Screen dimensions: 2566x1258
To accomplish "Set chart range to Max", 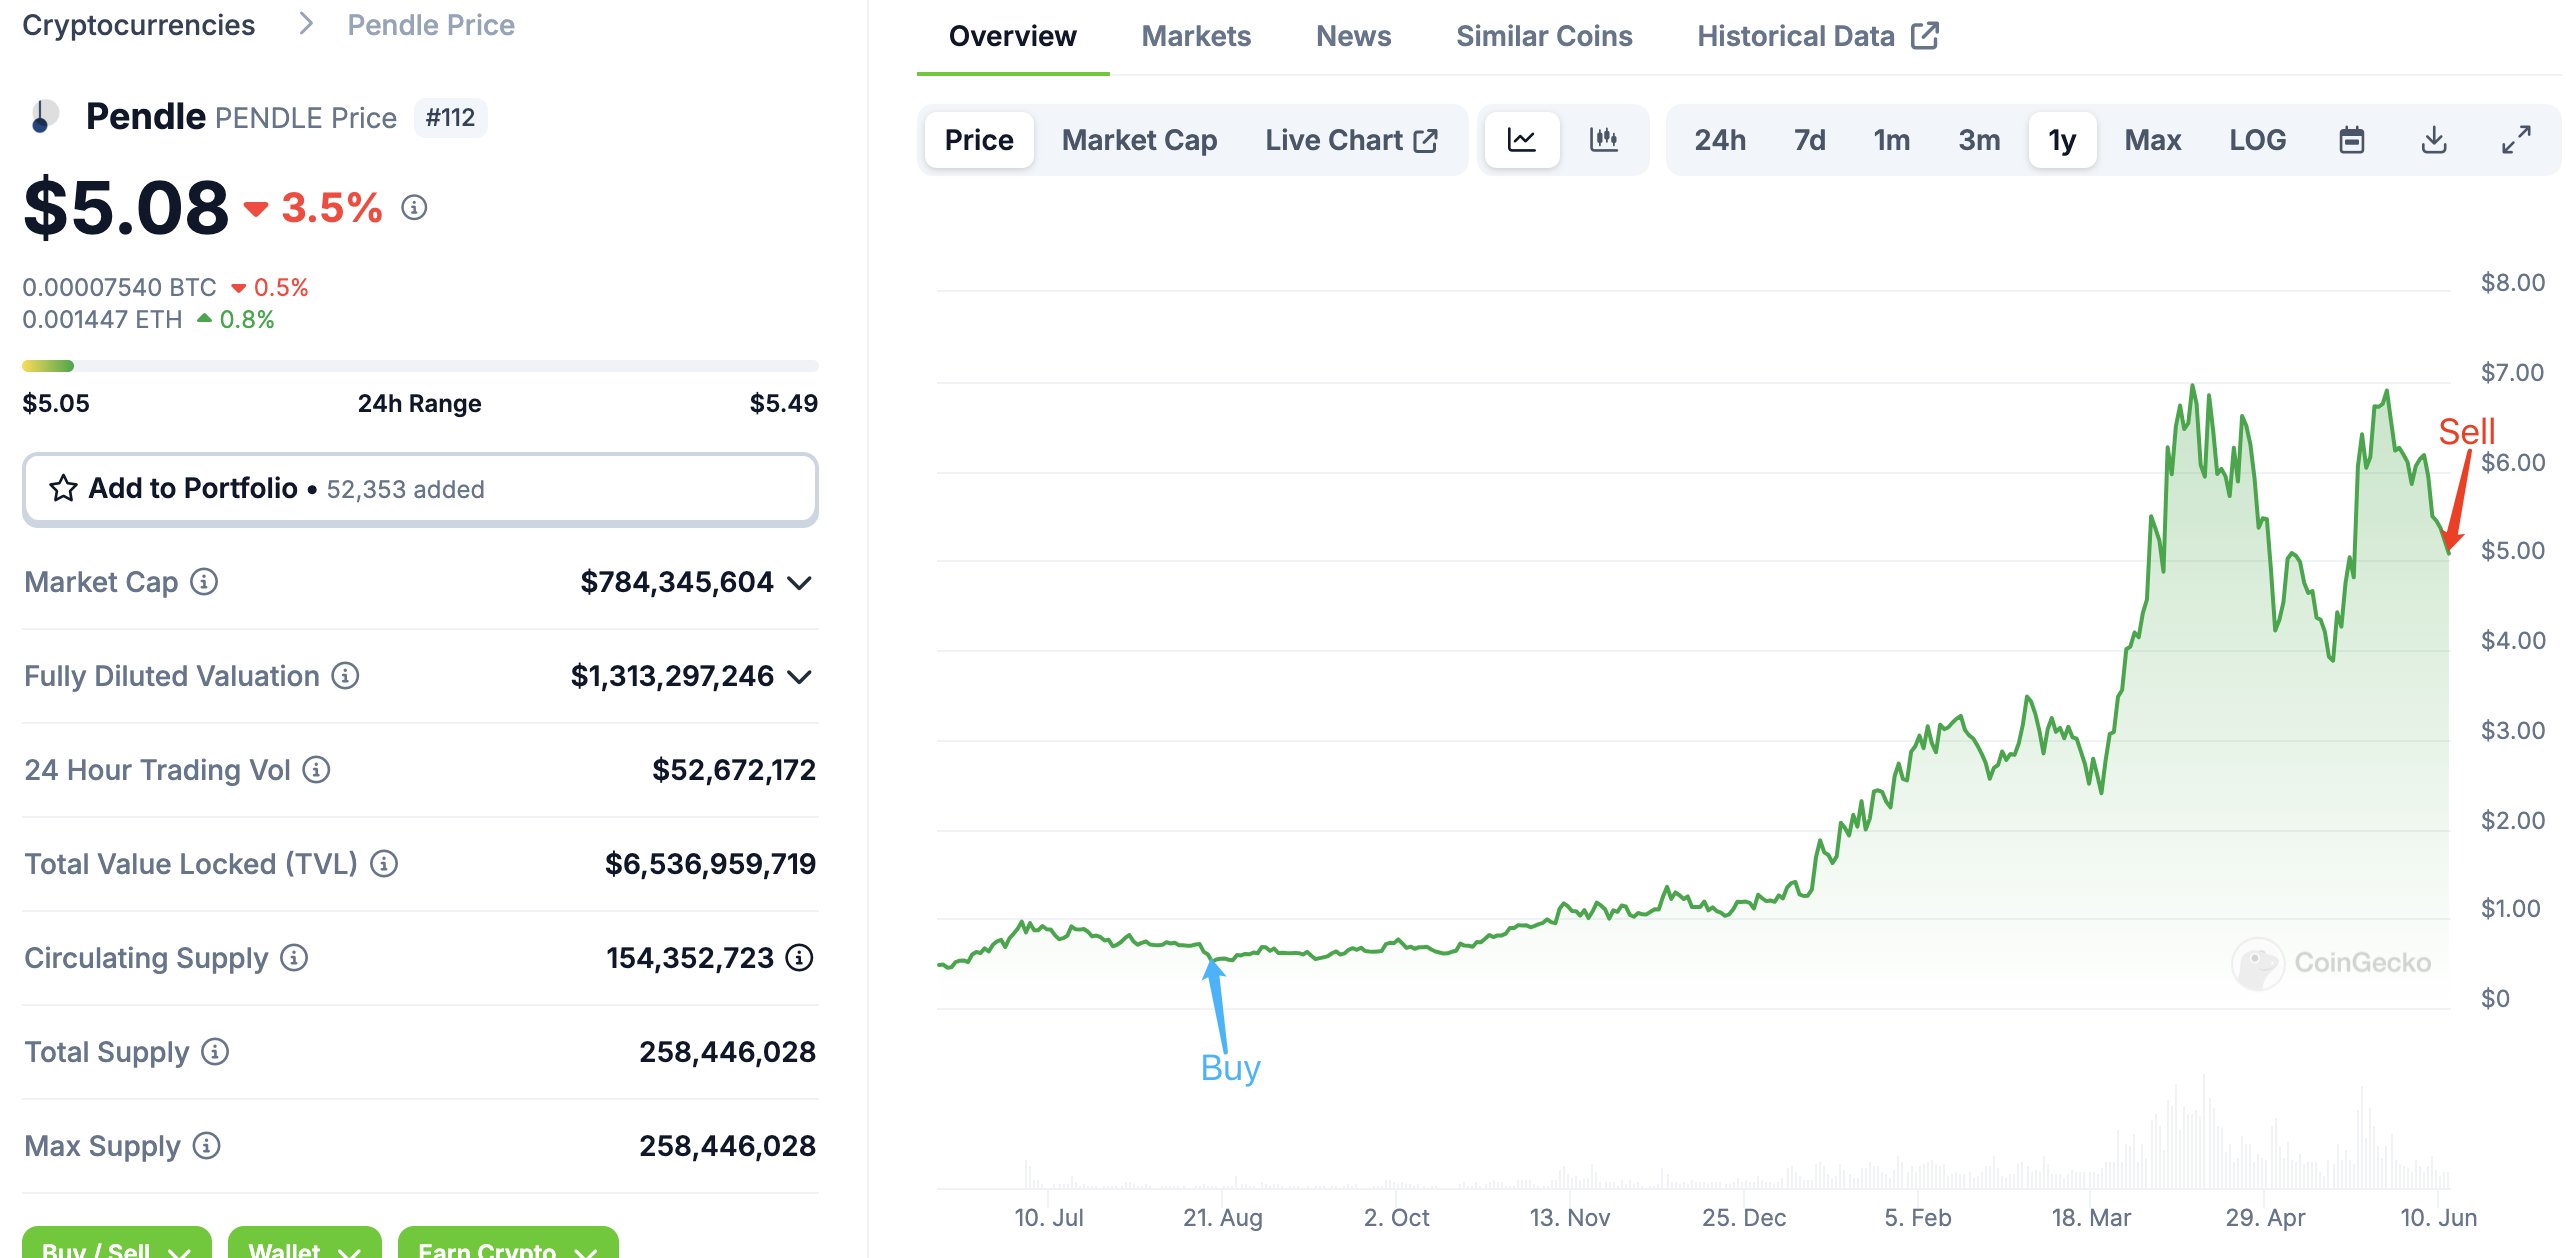I will 2153,140.
